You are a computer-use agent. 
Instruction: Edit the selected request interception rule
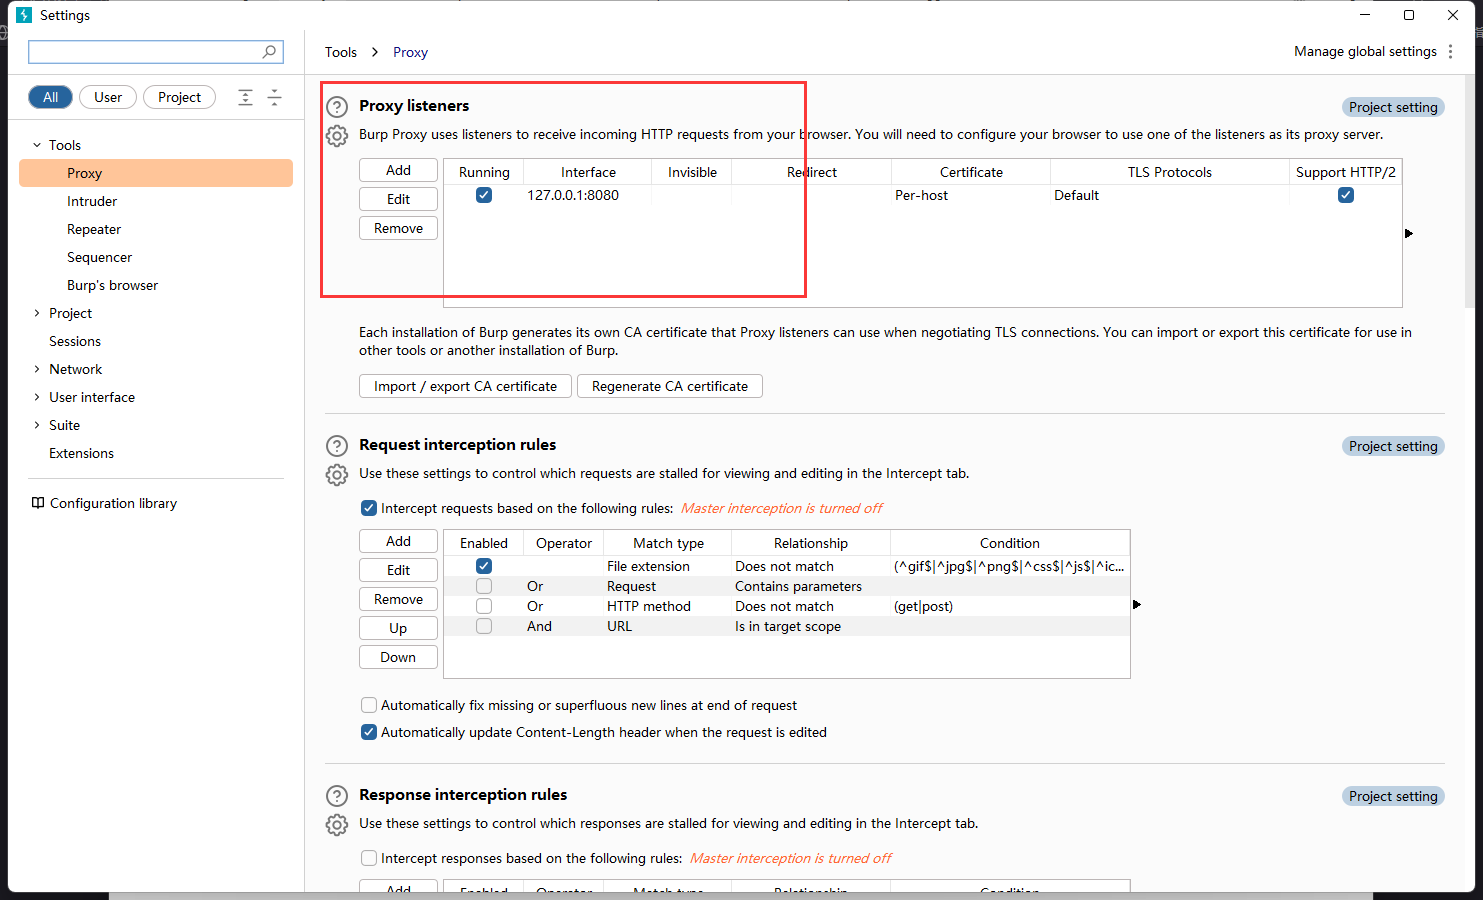tap(398, 570)
